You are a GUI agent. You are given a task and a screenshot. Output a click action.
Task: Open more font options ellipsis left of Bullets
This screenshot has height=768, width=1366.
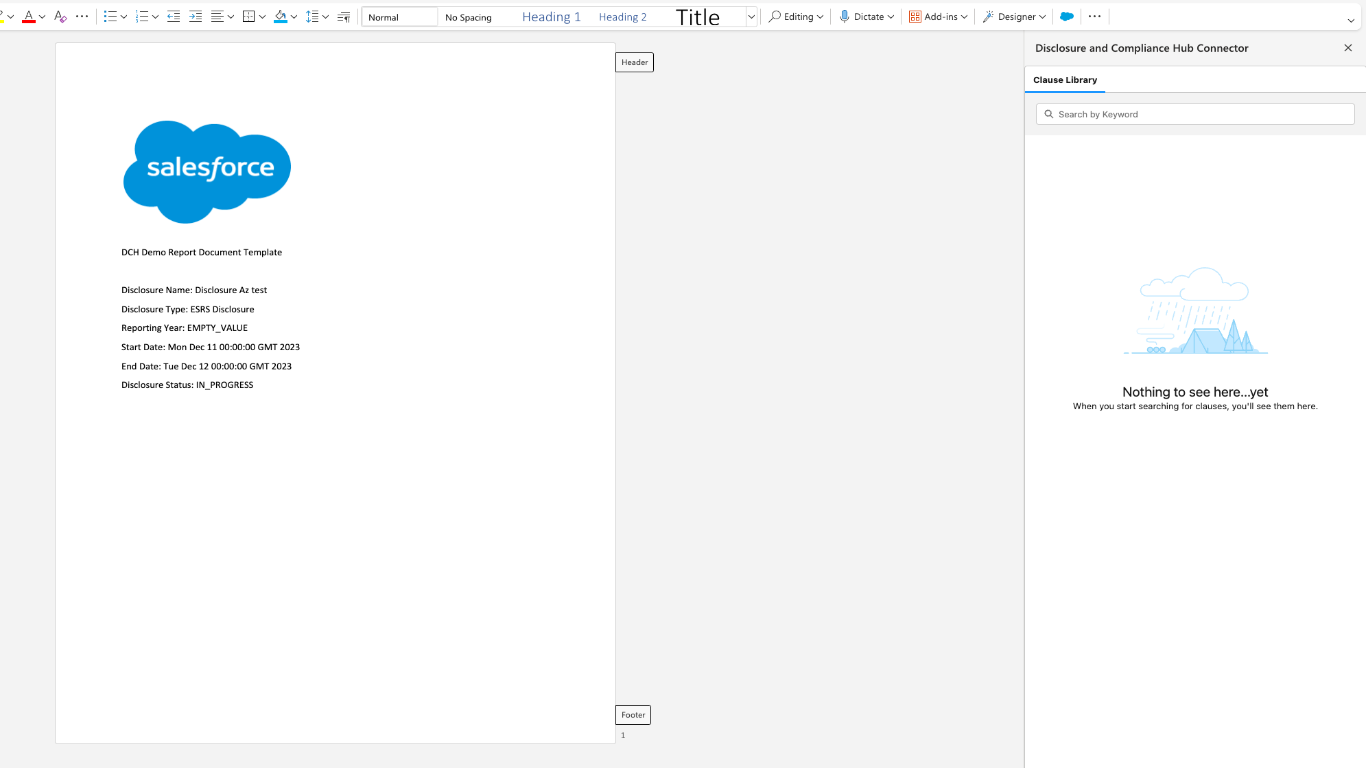point(82,17)
